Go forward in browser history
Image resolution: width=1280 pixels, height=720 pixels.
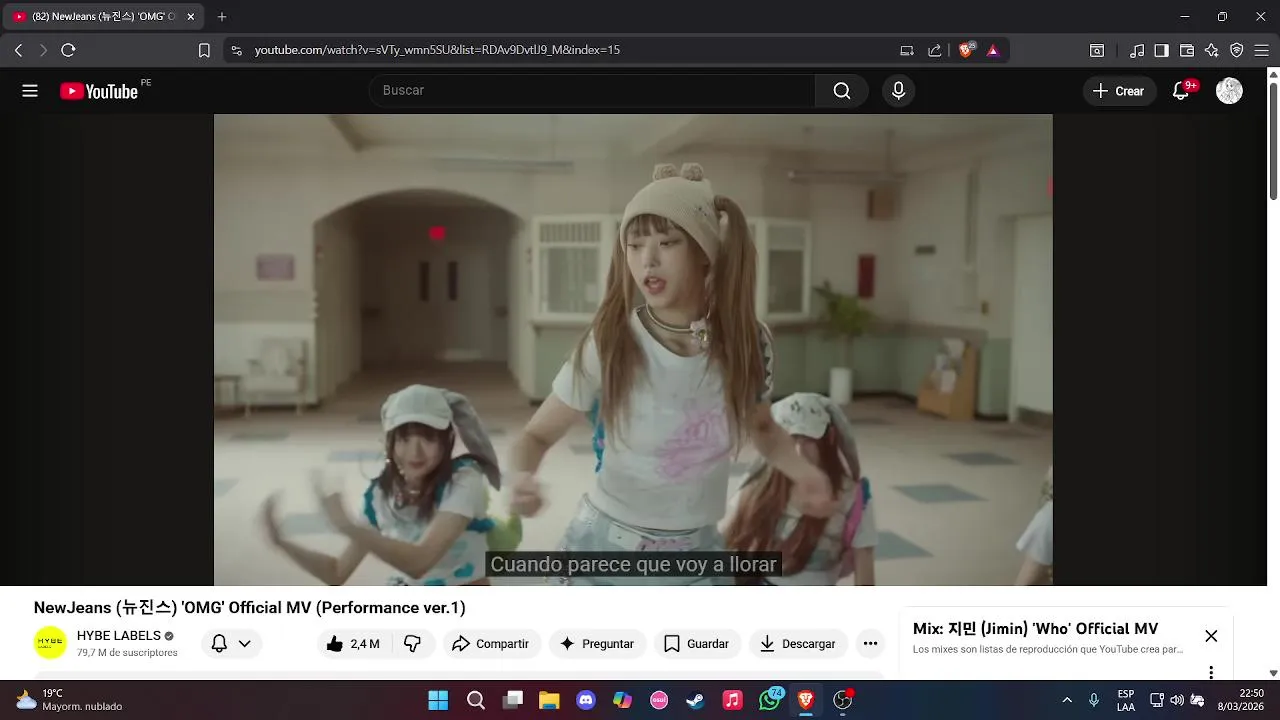coord(43,50)
